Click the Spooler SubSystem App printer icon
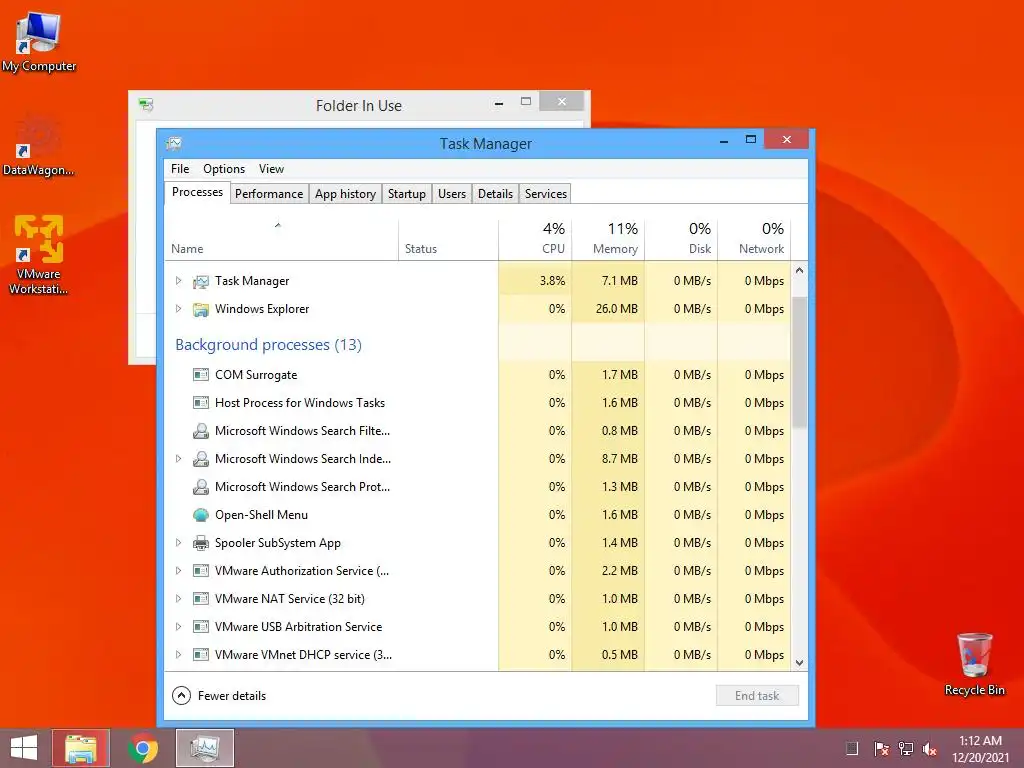Screen dimensions: 1024x768 coord(200,543)
